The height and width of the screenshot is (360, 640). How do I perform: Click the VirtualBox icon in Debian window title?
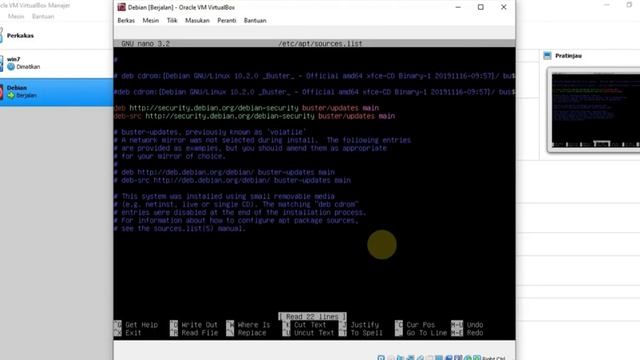pyautogui.click(x=121, y=7)
